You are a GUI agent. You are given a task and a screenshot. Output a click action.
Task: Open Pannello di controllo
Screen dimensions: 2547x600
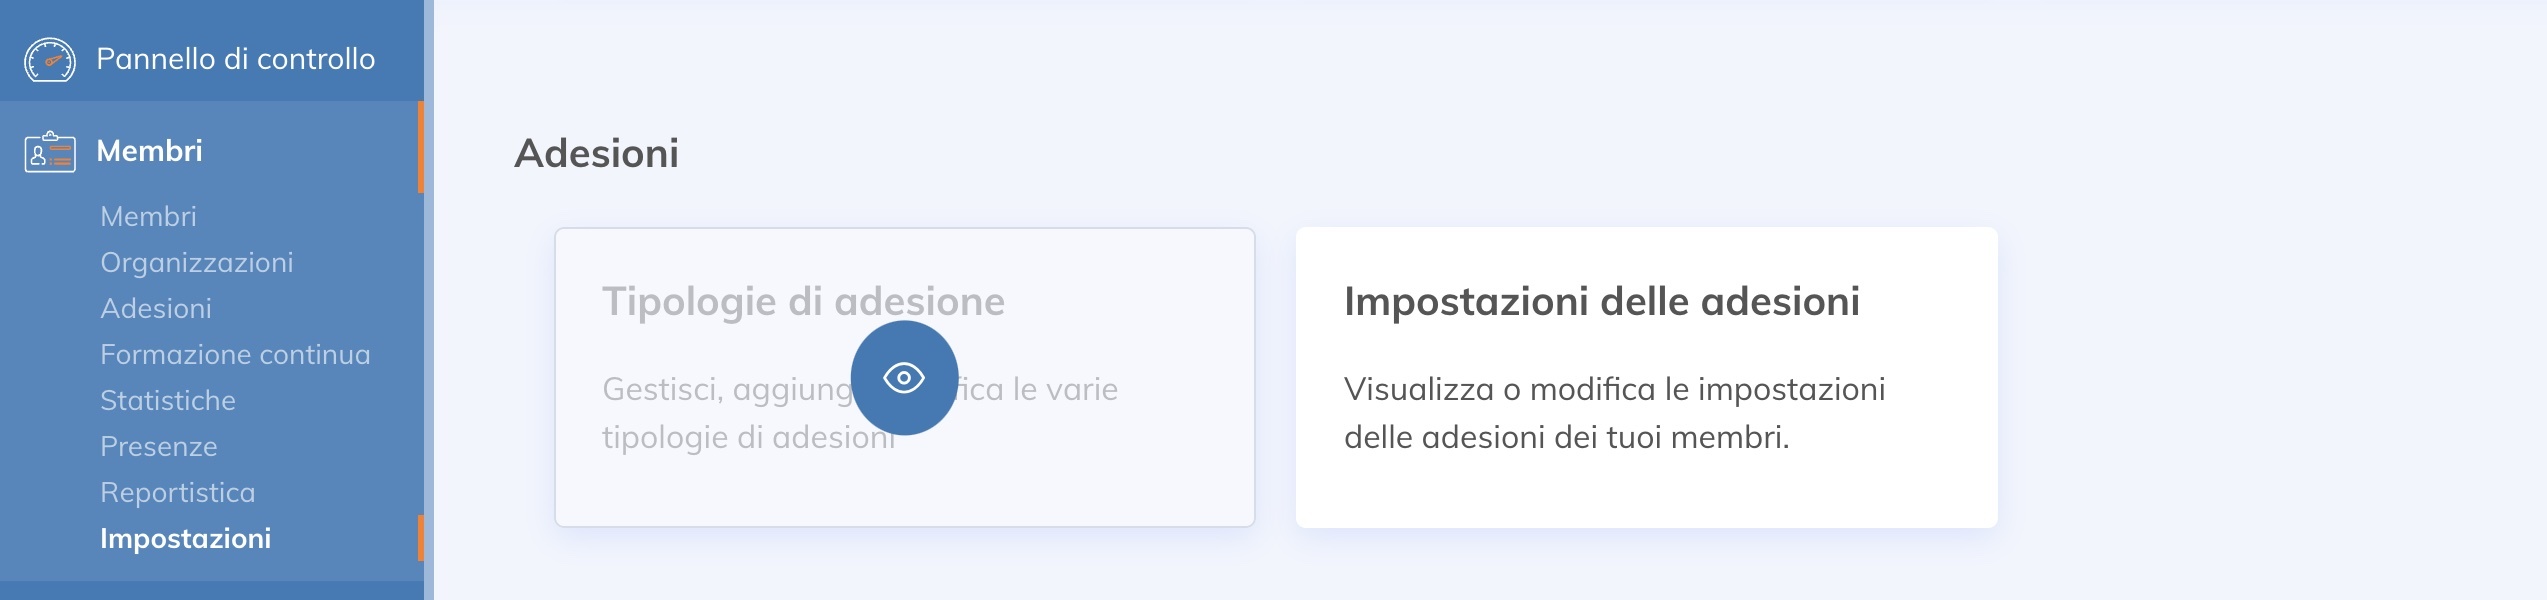point(236,60)
